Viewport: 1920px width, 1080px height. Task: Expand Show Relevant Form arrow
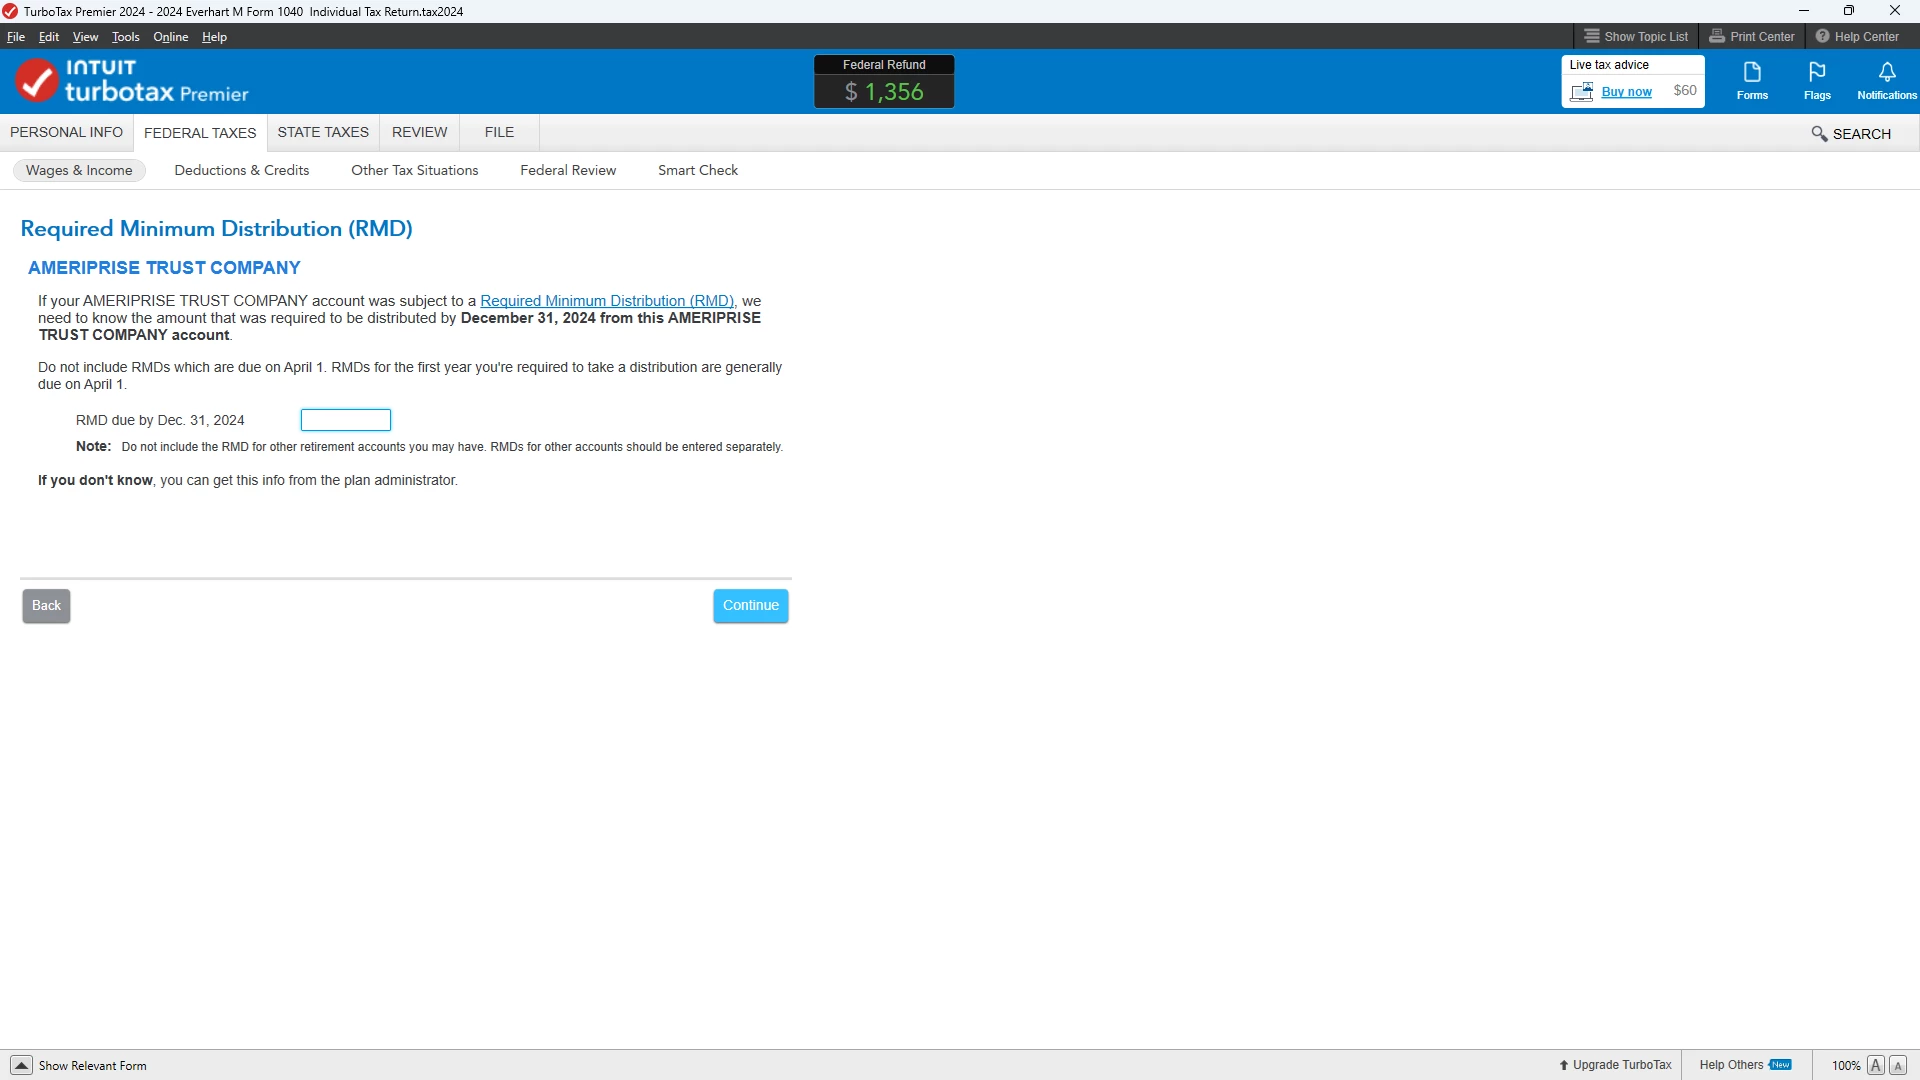pos(21,1065)
